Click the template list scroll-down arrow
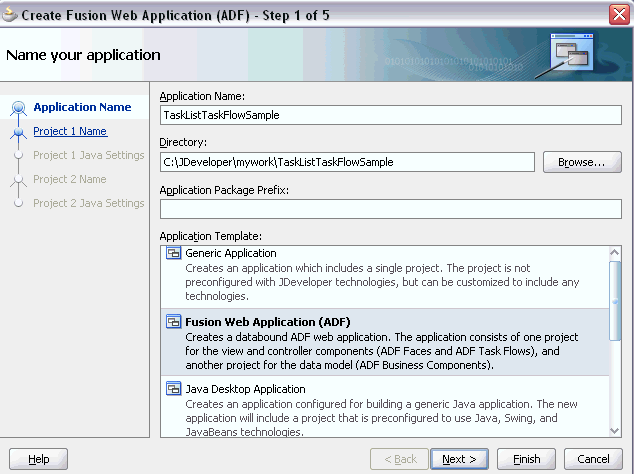The height and width of the screenshot is (474, 634). [x=615, y=431]
